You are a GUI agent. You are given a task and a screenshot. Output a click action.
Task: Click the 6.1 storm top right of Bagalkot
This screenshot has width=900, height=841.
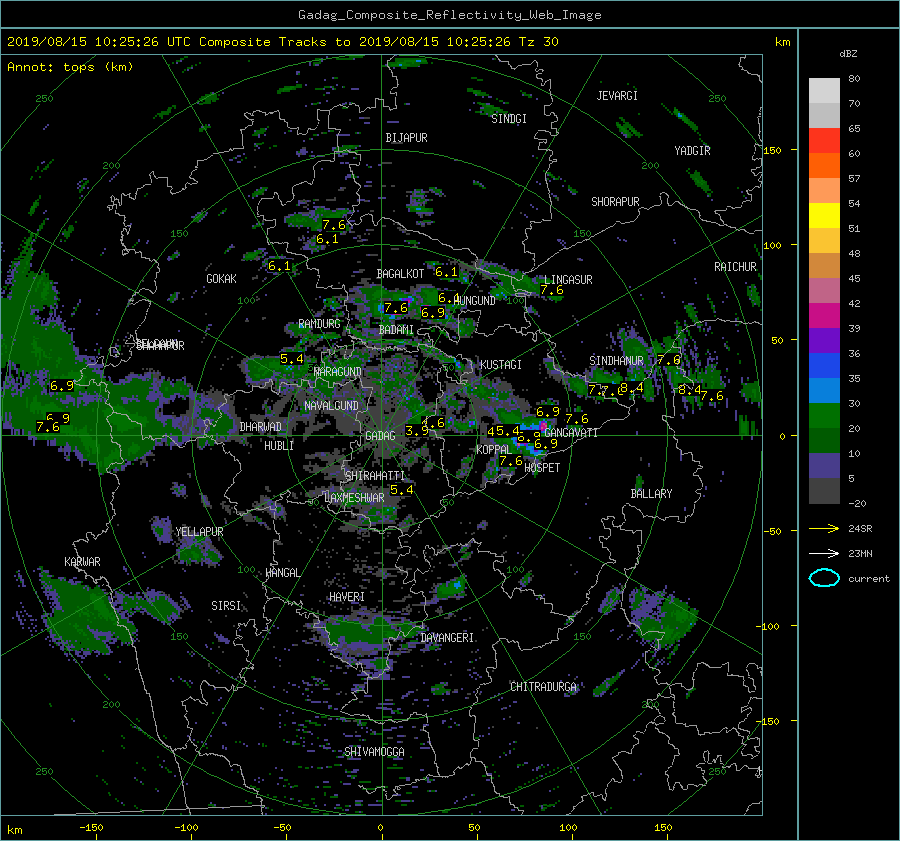click(446, 272)
